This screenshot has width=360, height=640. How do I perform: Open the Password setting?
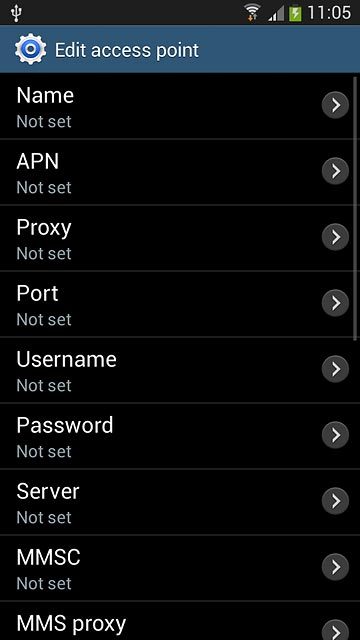tap(180, 436)
